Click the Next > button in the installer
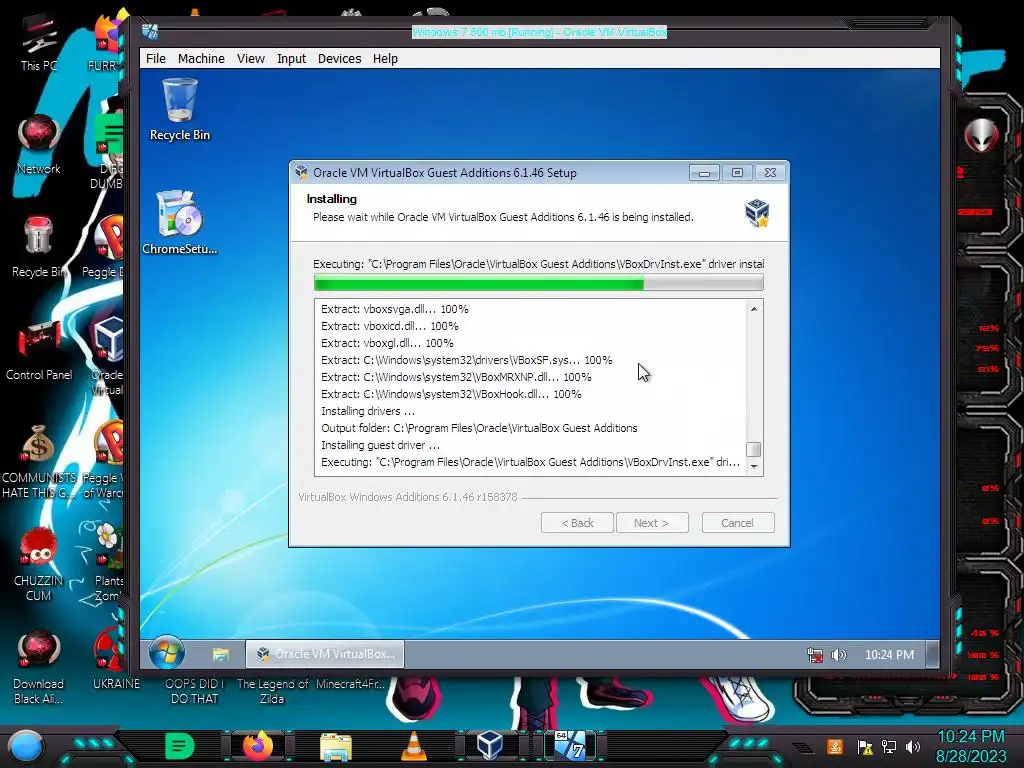Viewport: 1024px width, 768px height. pos(652,522)
